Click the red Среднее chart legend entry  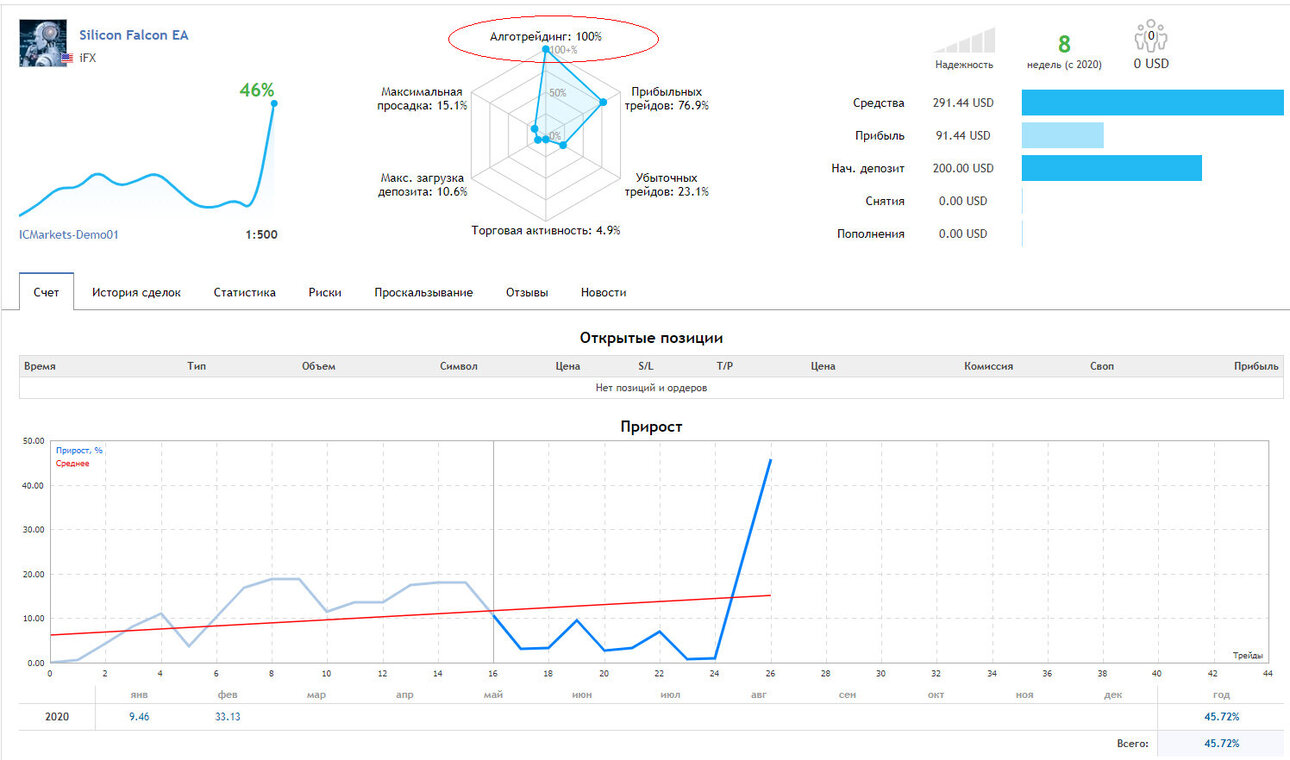click(73, 463)
